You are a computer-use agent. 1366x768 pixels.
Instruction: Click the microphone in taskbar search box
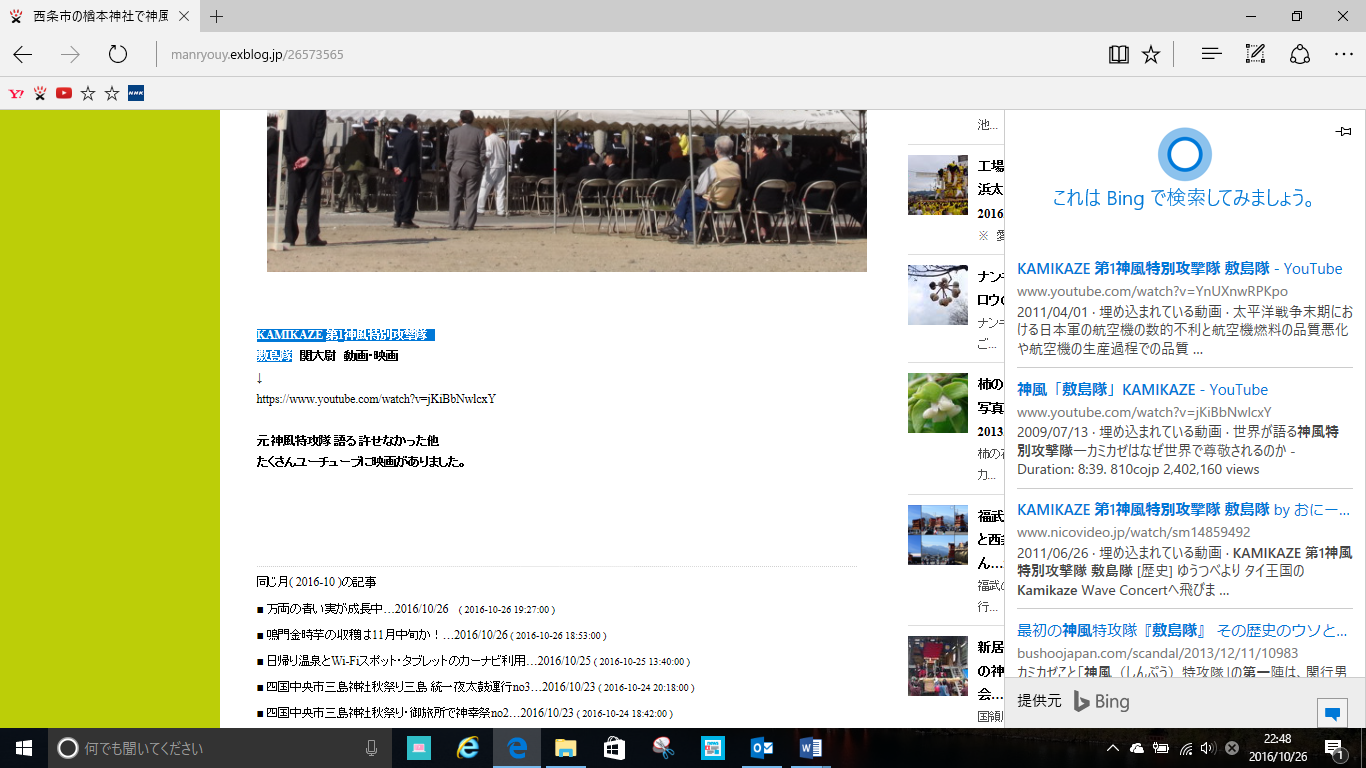pyautogui.click(x=372, y=748)
